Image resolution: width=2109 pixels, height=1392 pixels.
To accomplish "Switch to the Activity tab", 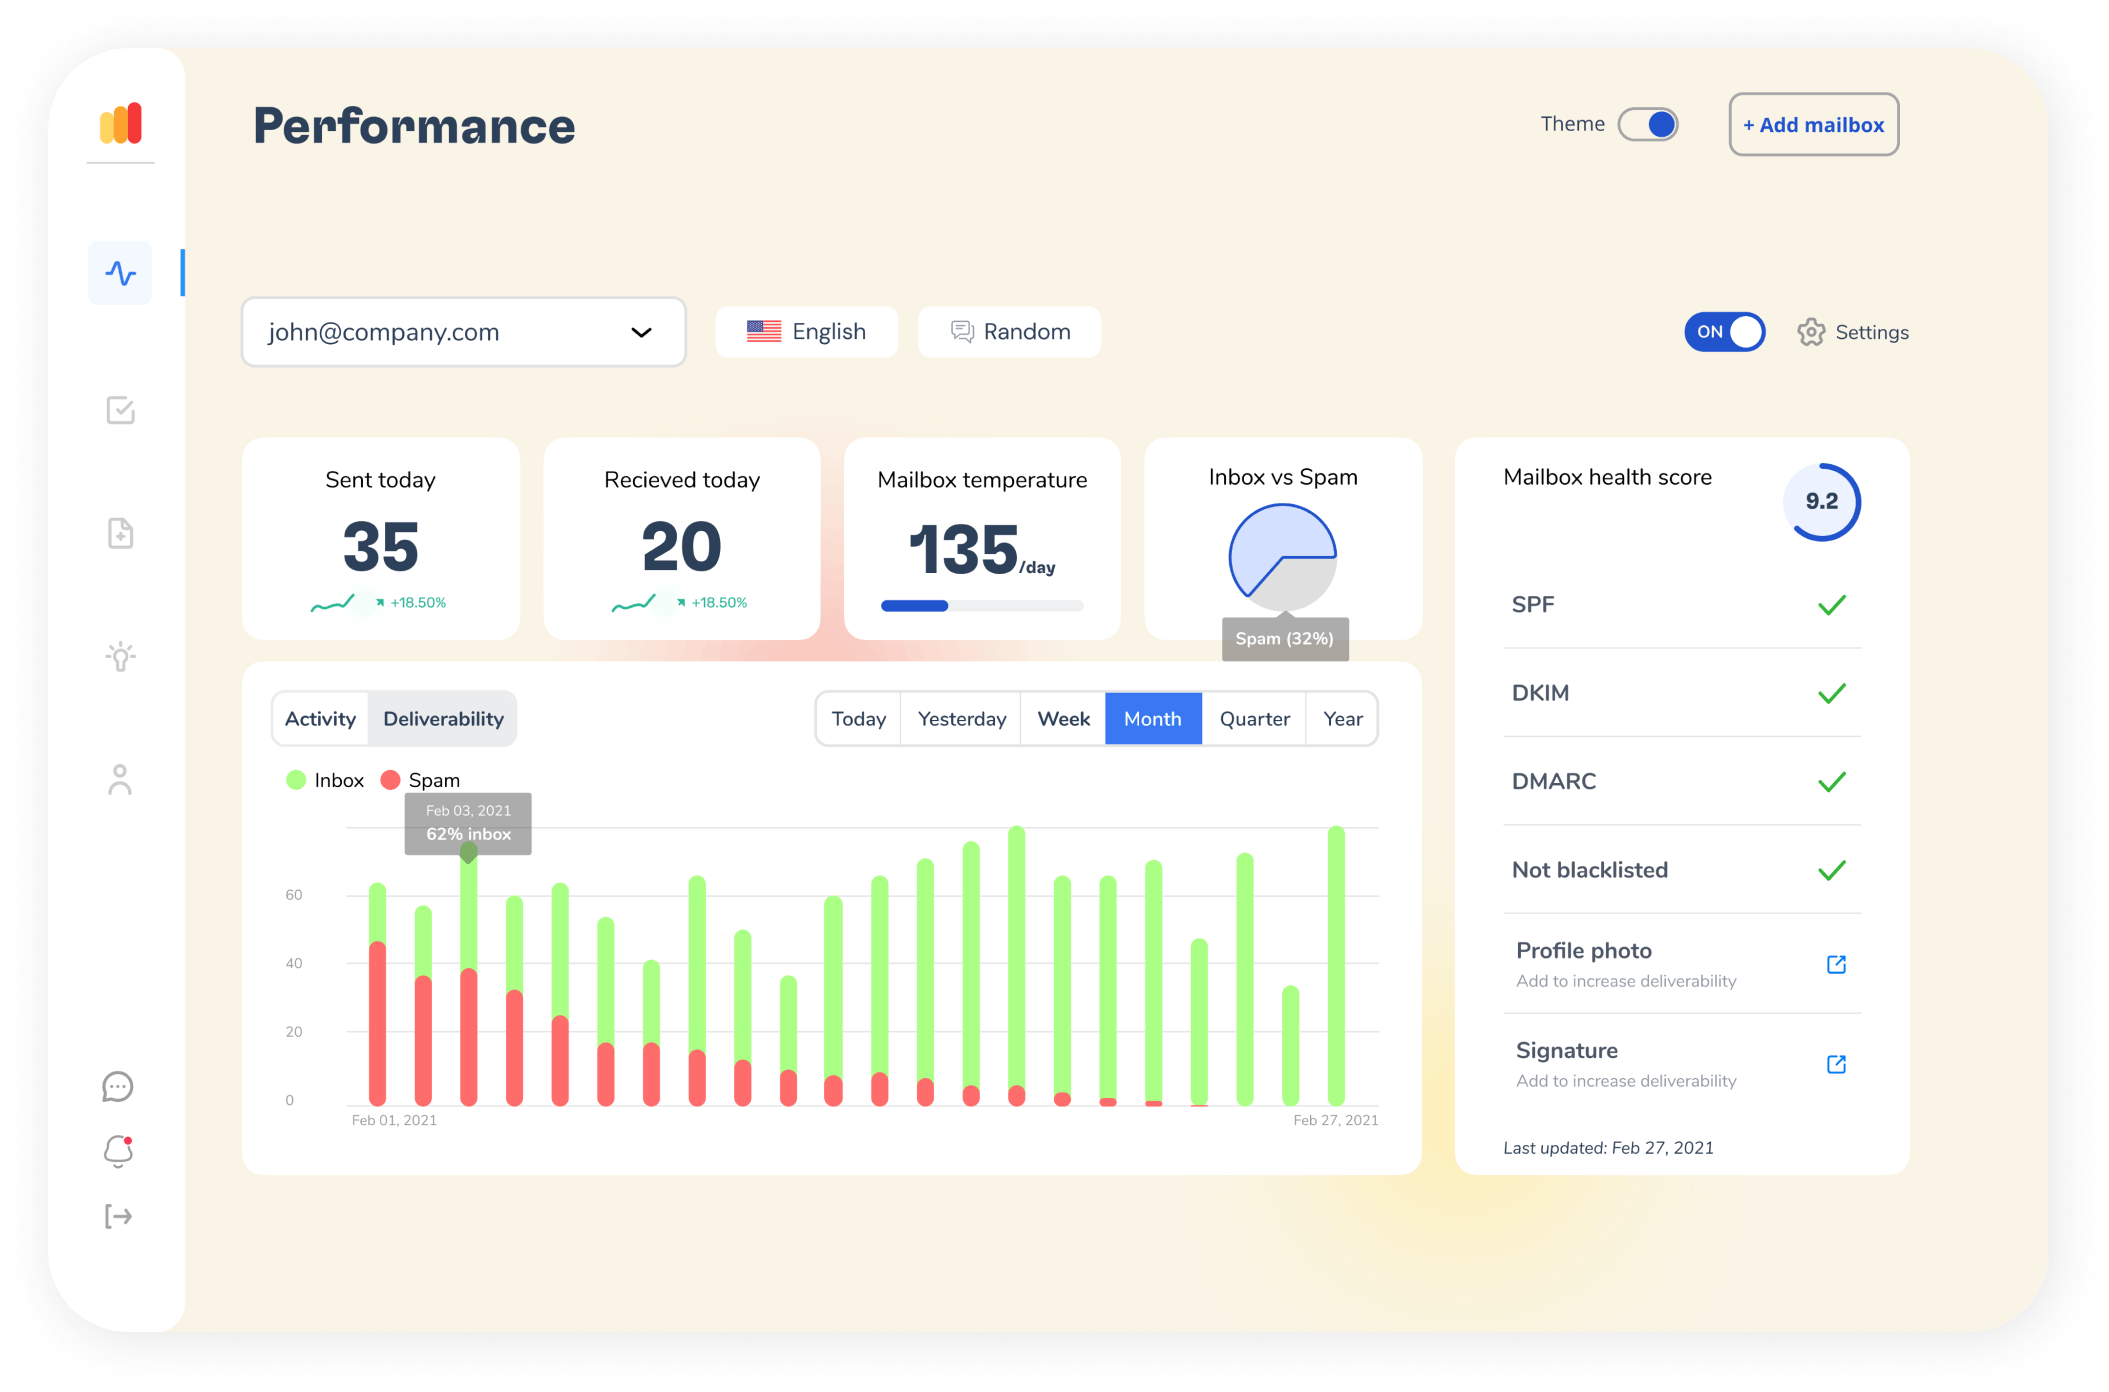I will tap(320, 719).
